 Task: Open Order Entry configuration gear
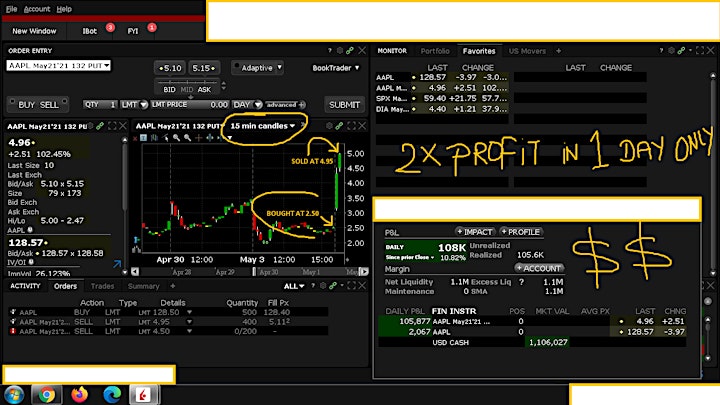[x=340, y=51]
